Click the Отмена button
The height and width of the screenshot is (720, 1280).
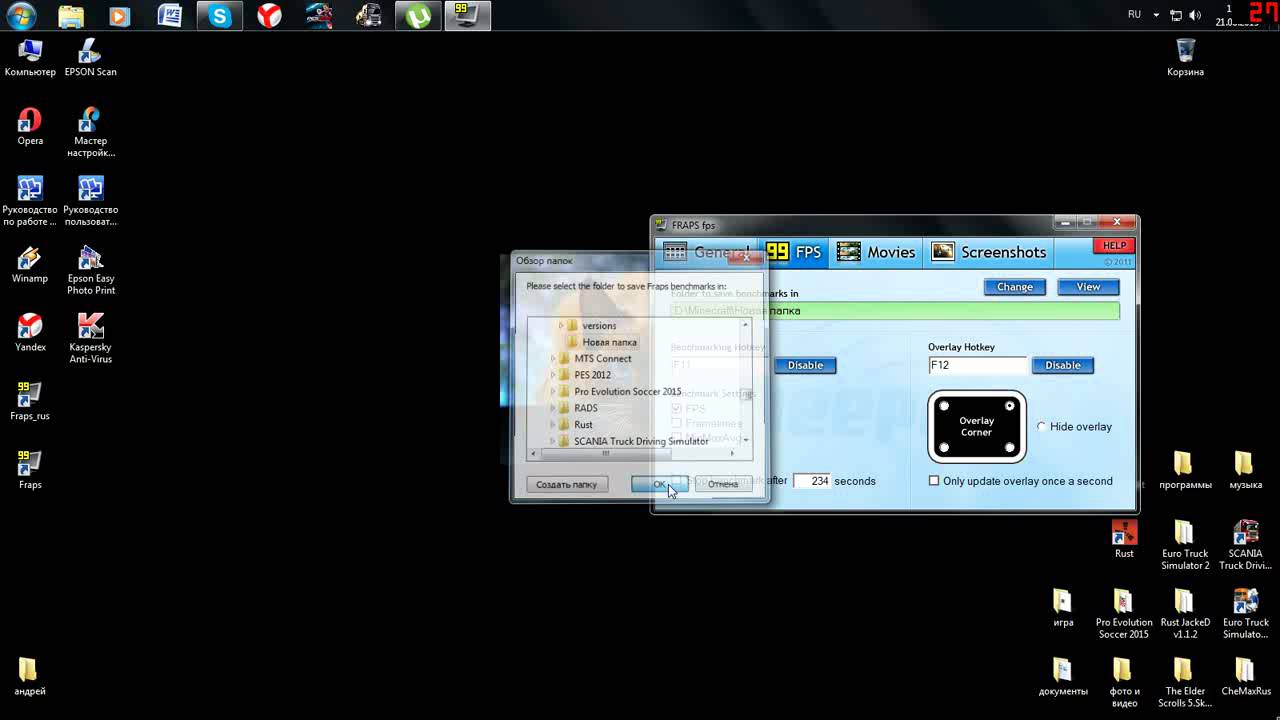pos(723,484)
